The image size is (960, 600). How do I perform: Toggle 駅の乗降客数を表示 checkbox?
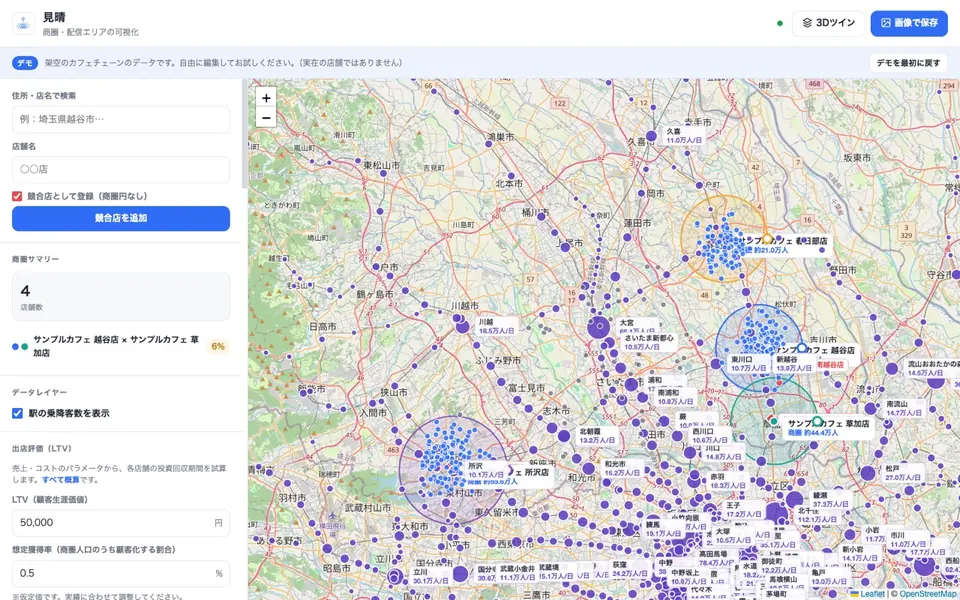tap(17, 413)
